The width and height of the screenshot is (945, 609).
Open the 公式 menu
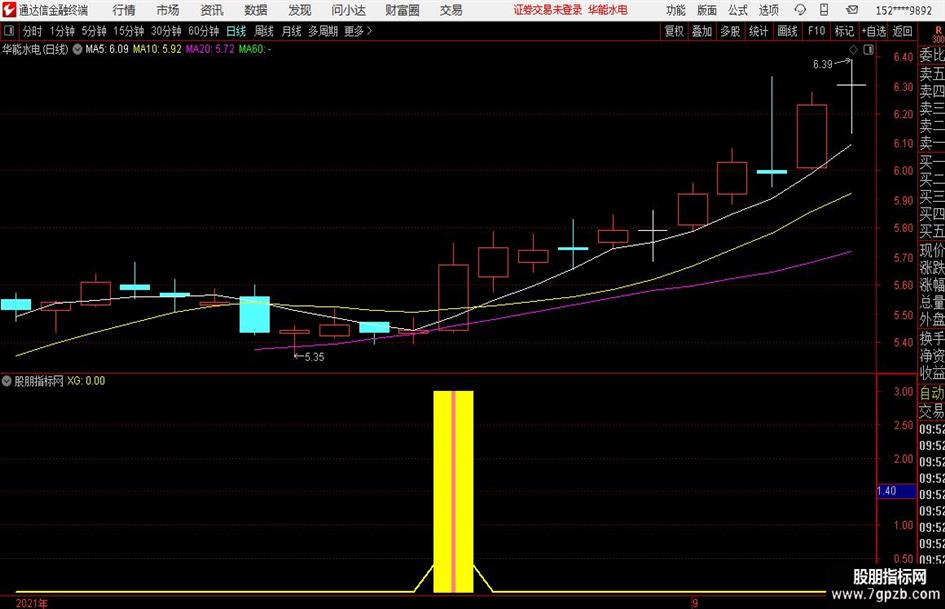738,10
